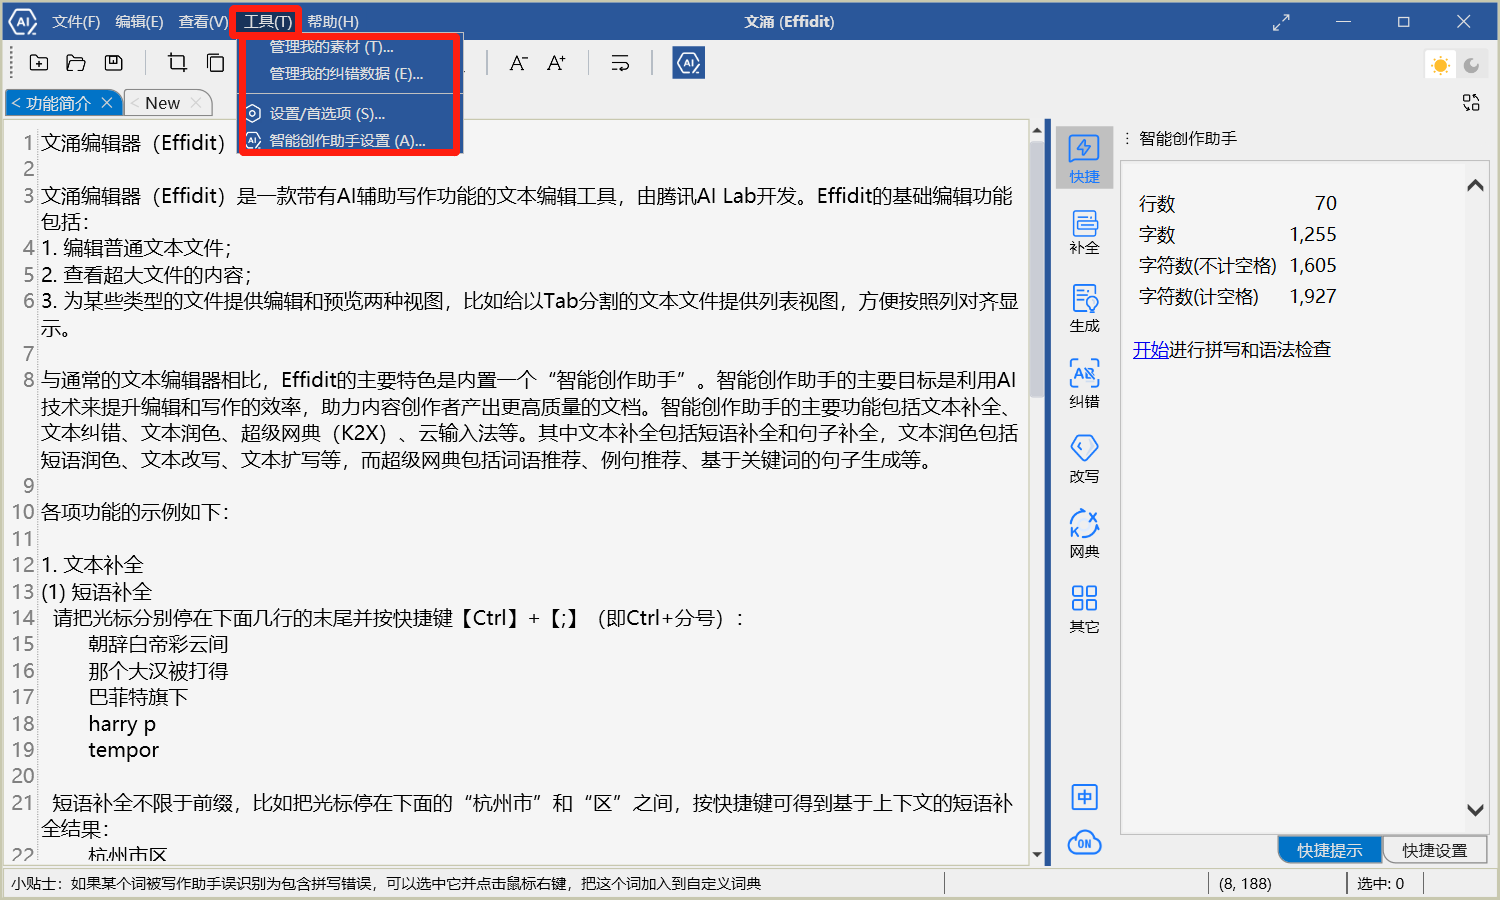The width and height of the screenshot is (1500, 900).
Task: Click the 小贴士 tip in the status bar
Action: click(x=386, y=884)
